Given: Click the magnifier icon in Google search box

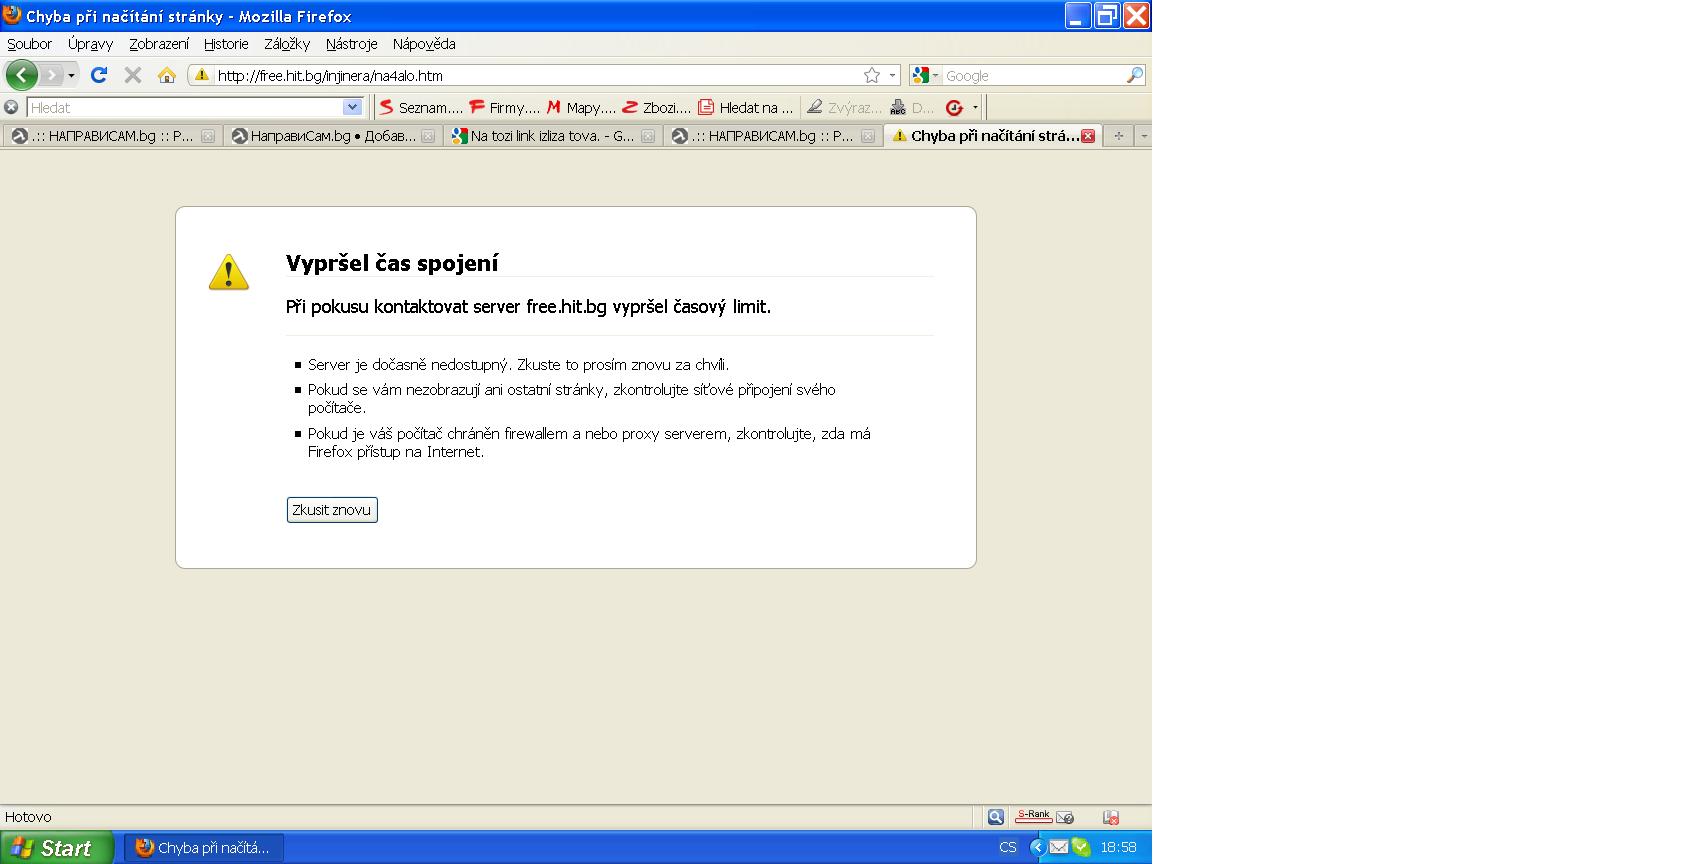Looking at the screenshot, I should pyautogui.click(x=1134, y=75).
